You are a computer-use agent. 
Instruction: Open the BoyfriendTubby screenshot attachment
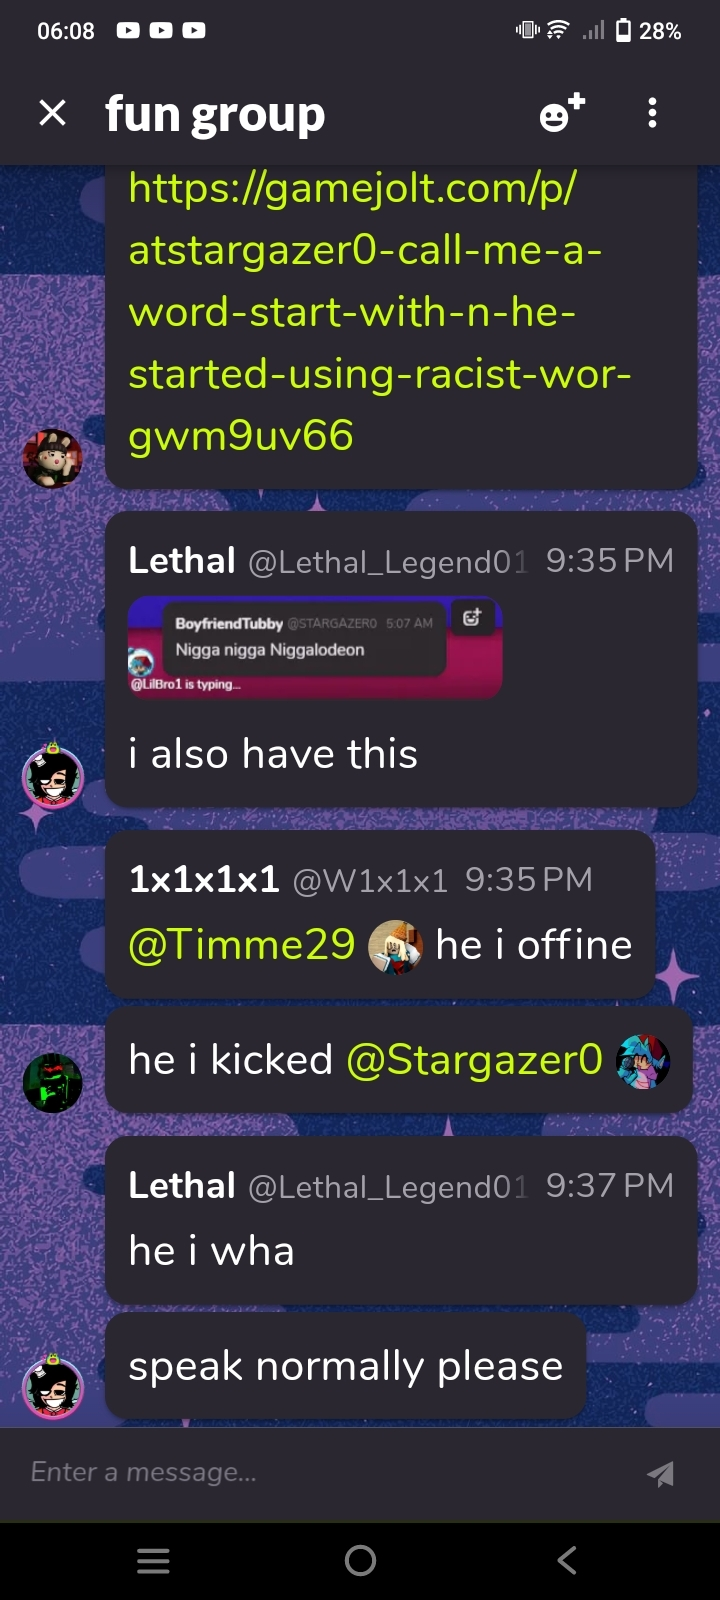click(x=315, y=648)
